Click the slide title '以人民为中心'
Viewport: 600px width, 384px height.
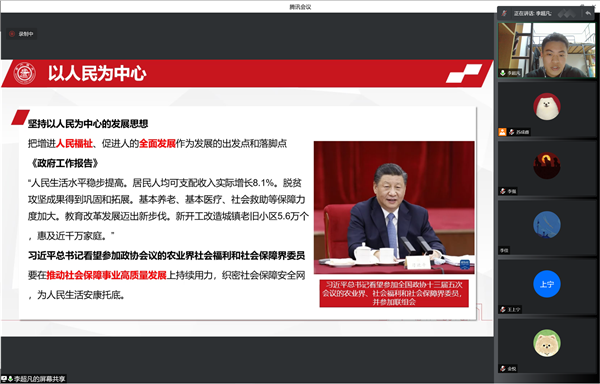click(97, 73)
